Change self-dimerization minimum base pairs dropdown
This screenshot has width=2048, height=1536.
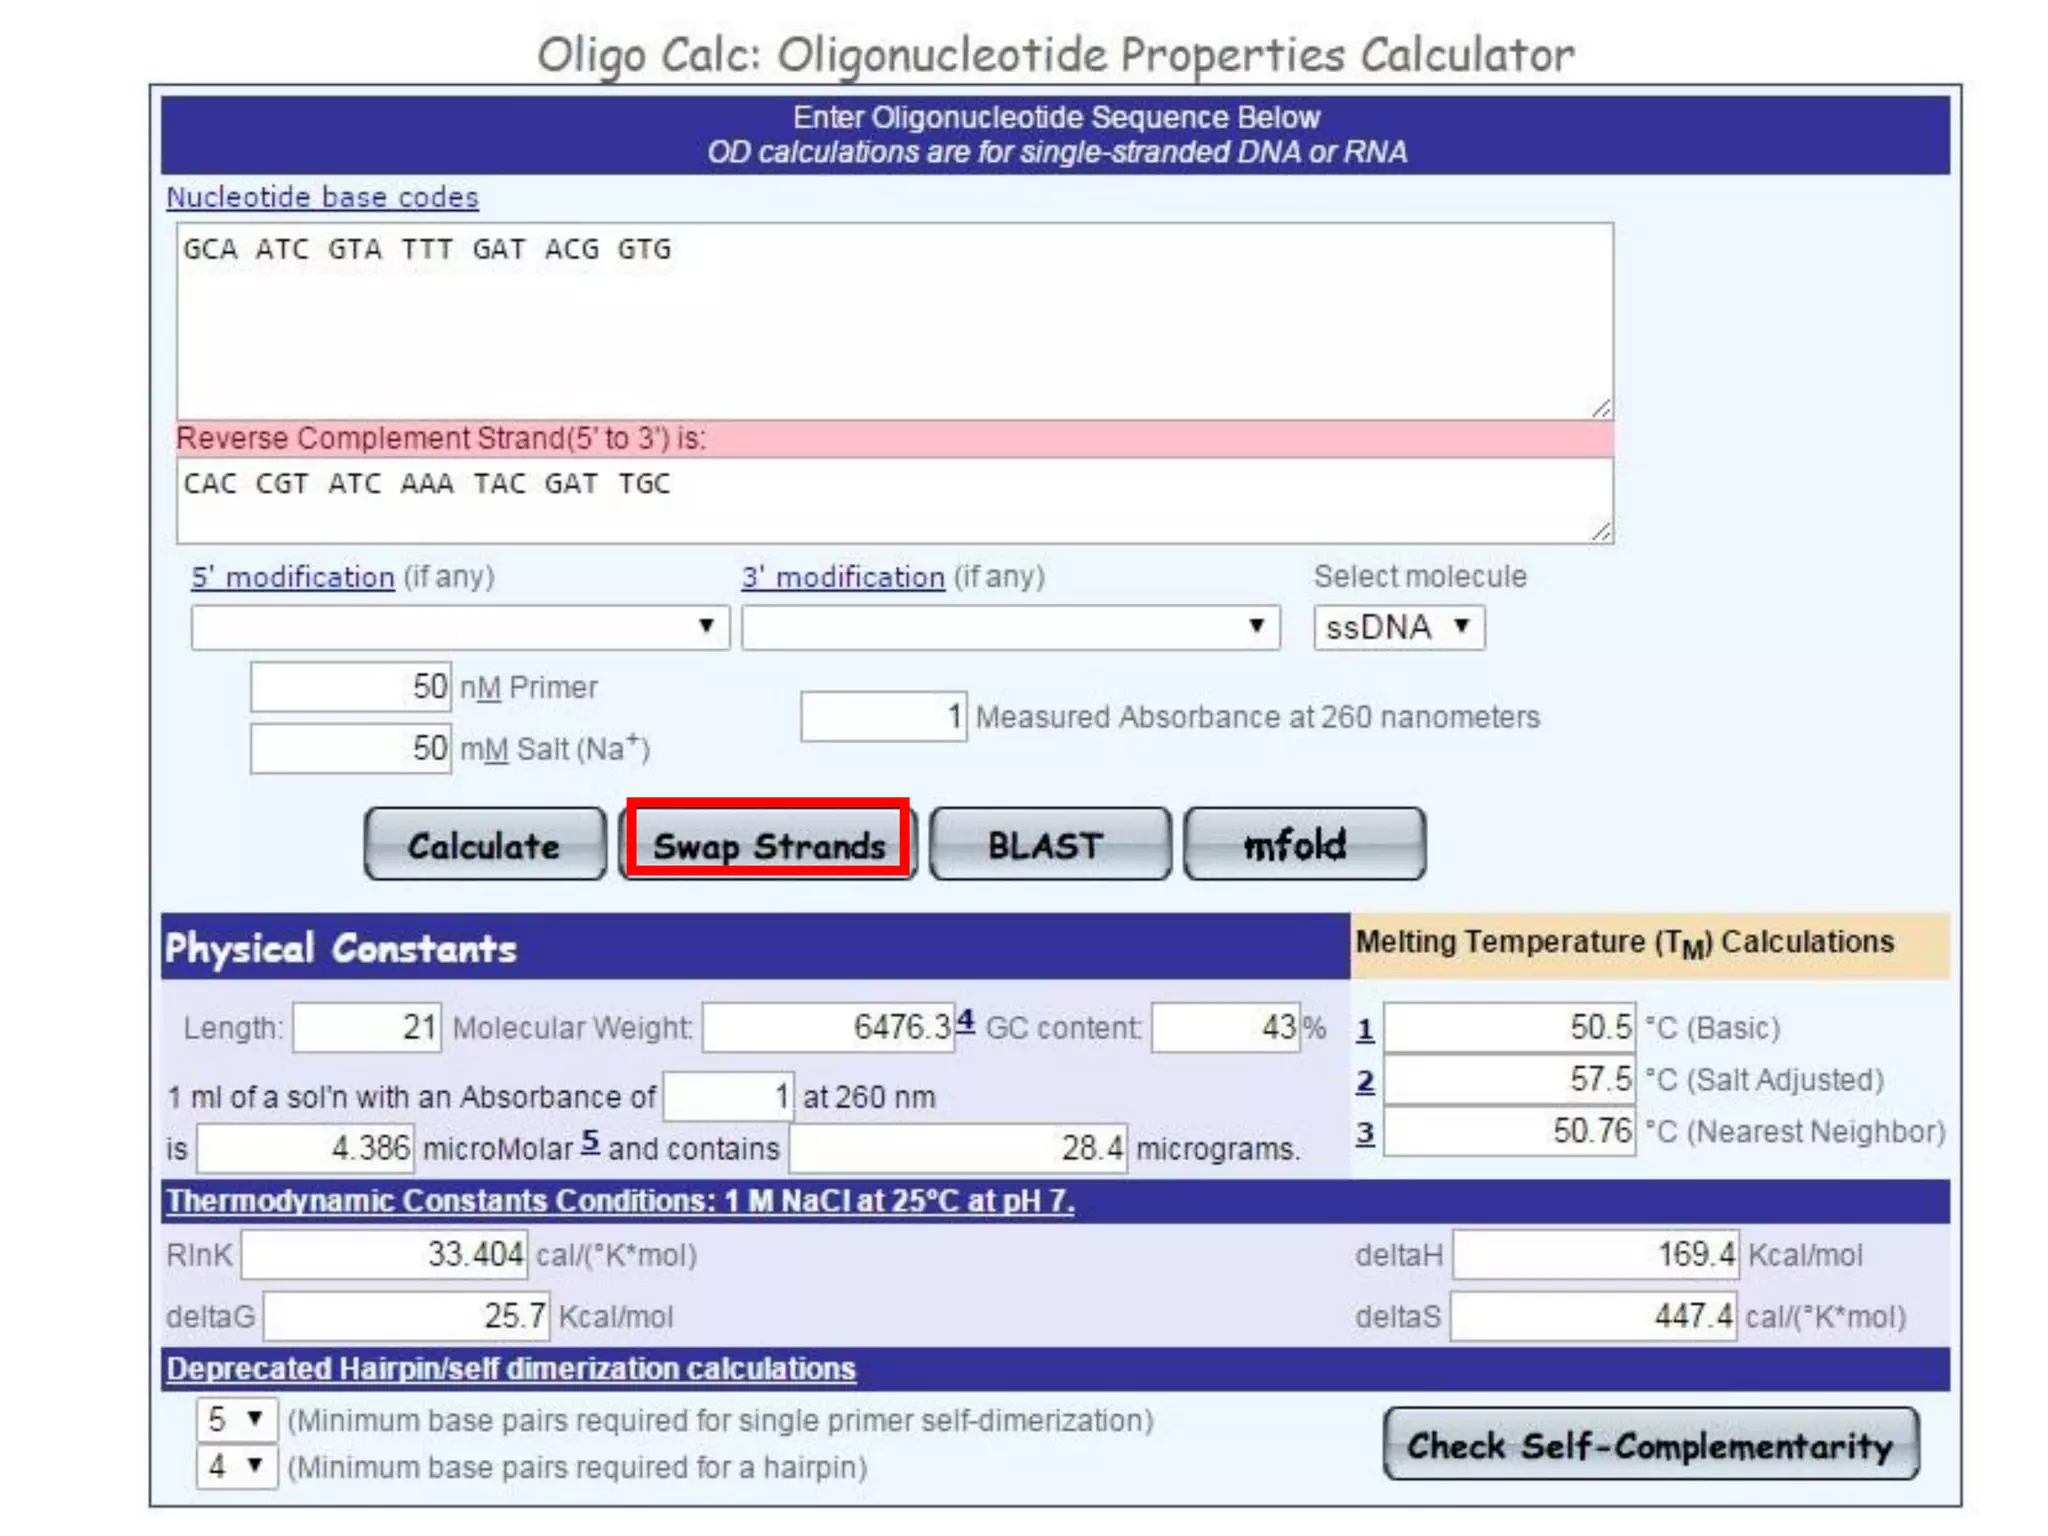click(236, 1418)
